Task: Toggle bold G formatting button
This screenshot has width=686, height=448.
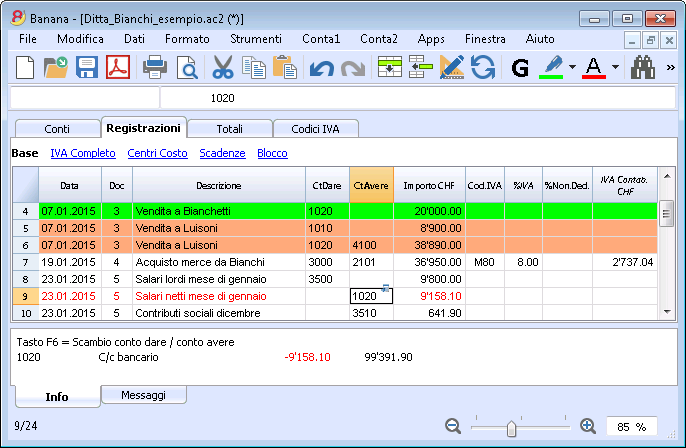Action: pyautogui.click(x=520, y=68)
